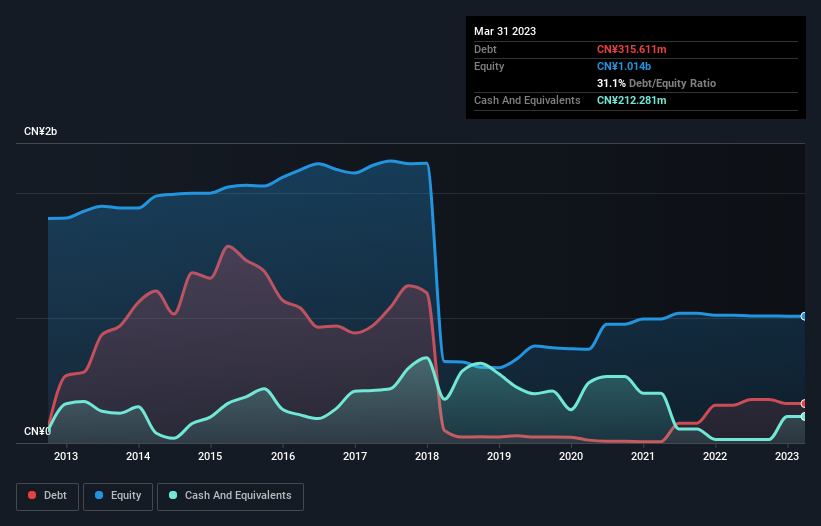Toggle the Debt series in legend

46,496
